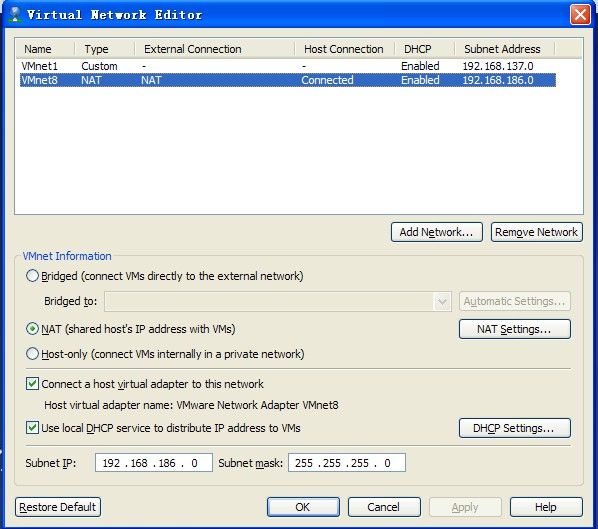Select the VMnet8 NAT network row
This screenshot has width=598, height=529.
tap(288, 80)
